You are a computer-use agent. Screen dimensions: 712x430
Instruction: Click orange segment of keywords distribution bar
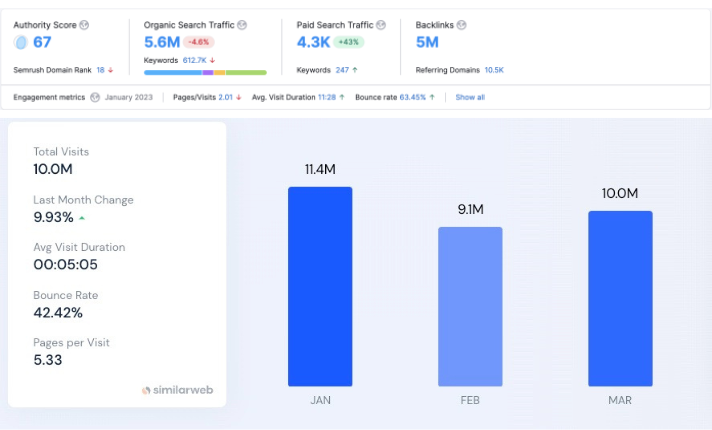click(220, 73)
